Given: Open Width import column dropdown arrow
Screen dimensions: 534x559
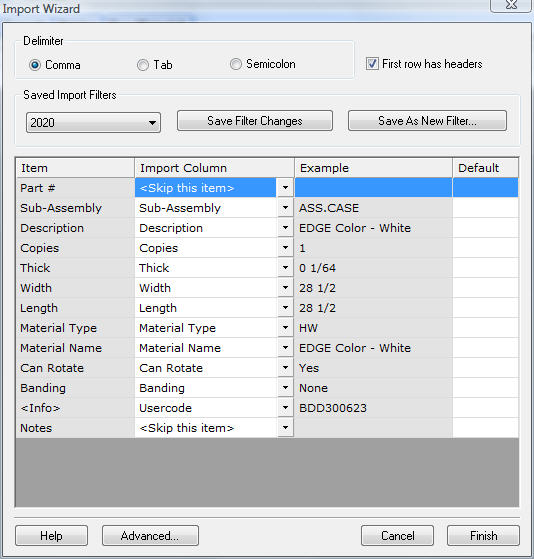Looking at the screenshot, I should click(285, 287).
